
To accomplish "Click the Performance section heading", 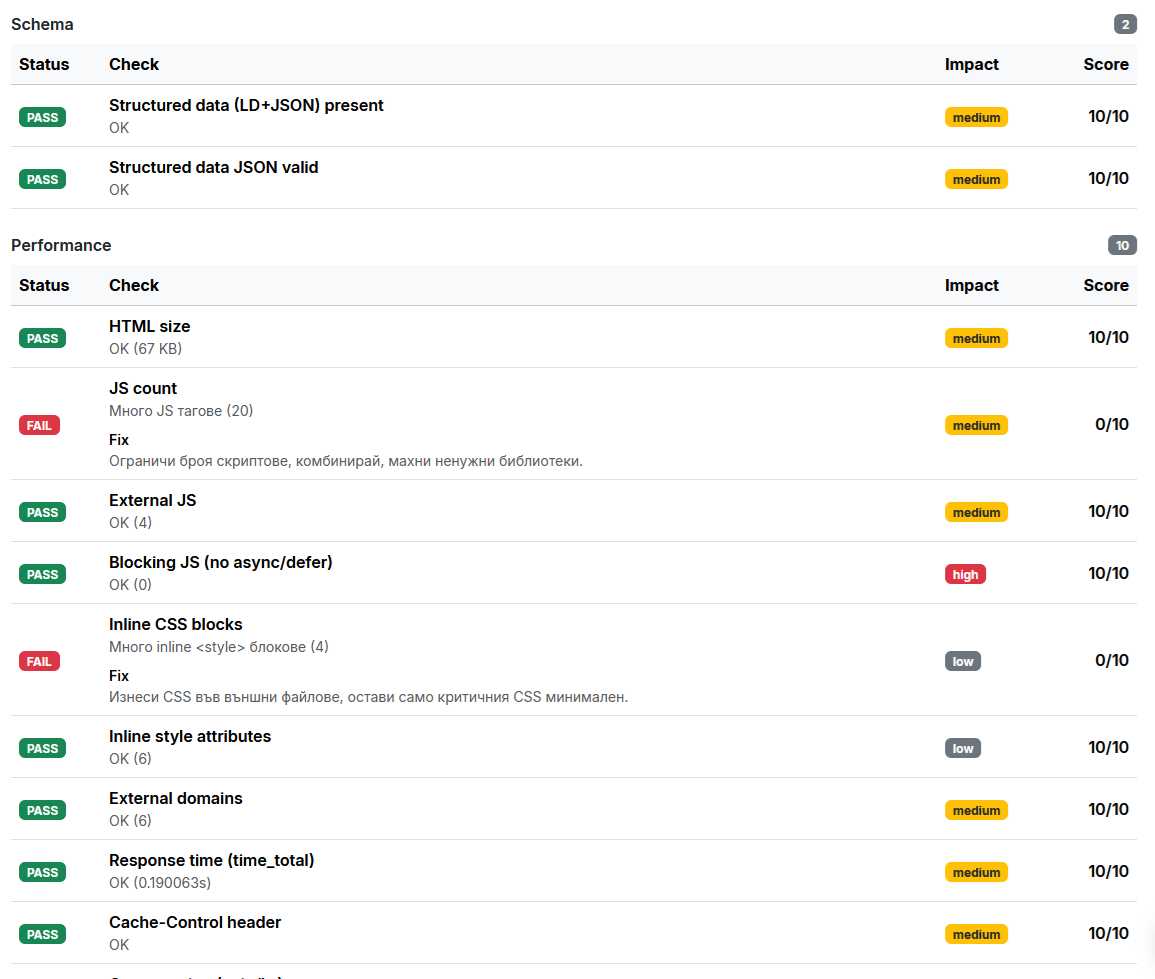I will (61, 245).
